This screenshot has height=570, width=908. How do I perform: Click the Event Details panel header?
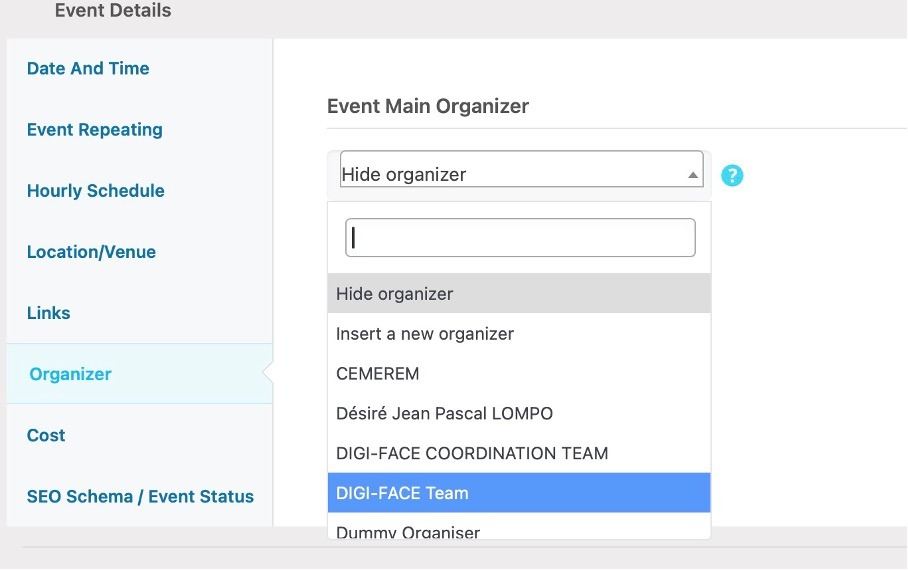click(113, 10)
